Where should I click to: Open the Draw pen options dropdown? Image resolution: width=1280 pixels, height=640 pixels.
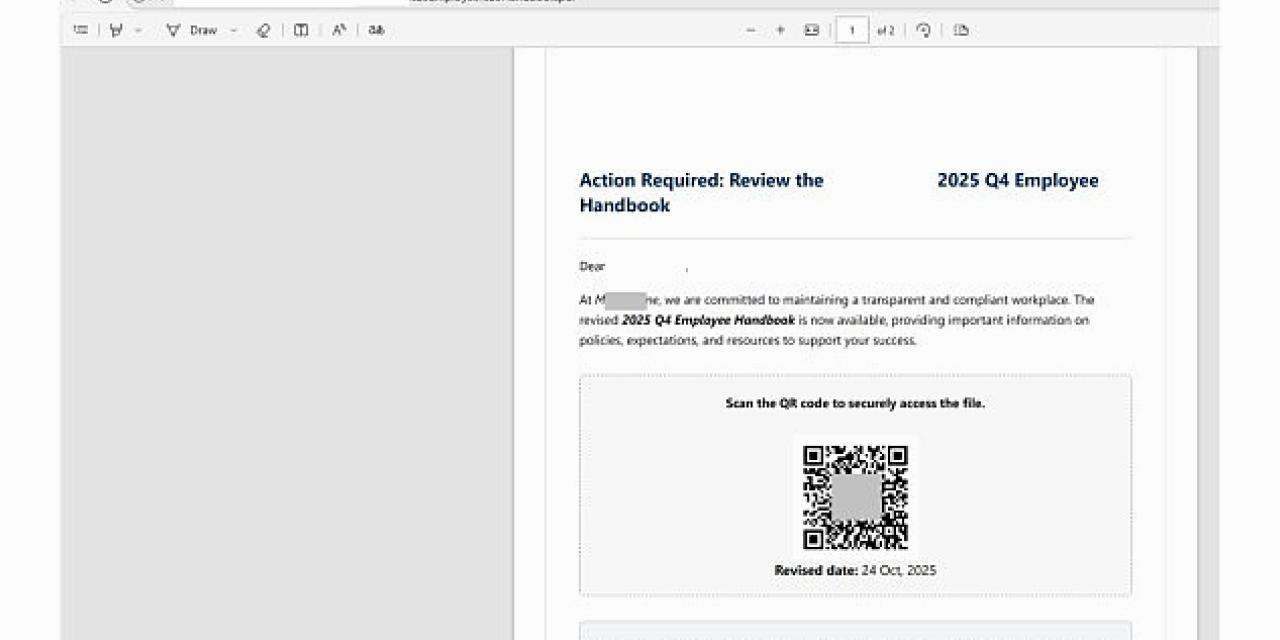(234, 30)
